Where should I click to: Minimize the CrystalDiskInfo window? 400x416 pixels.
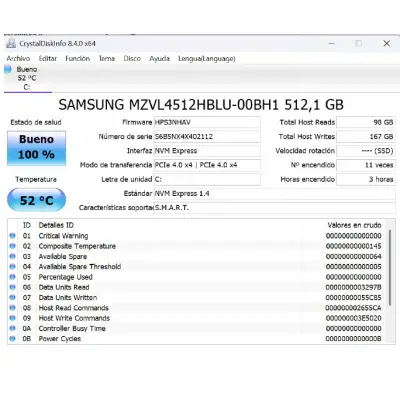tap(332, 43)
